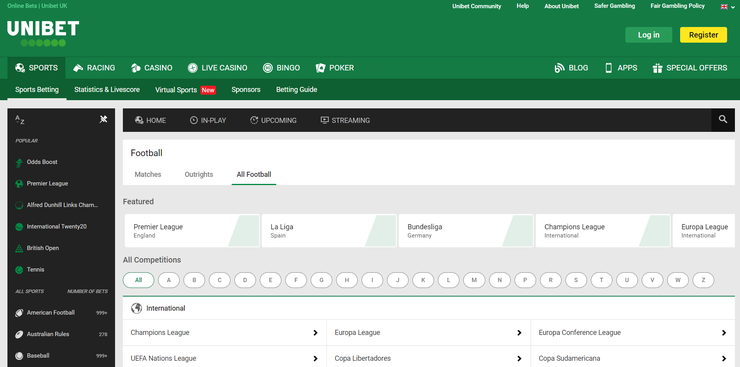Filter competitions by letter S
Screen dimensions: 740x367
[x=576, y=280]
